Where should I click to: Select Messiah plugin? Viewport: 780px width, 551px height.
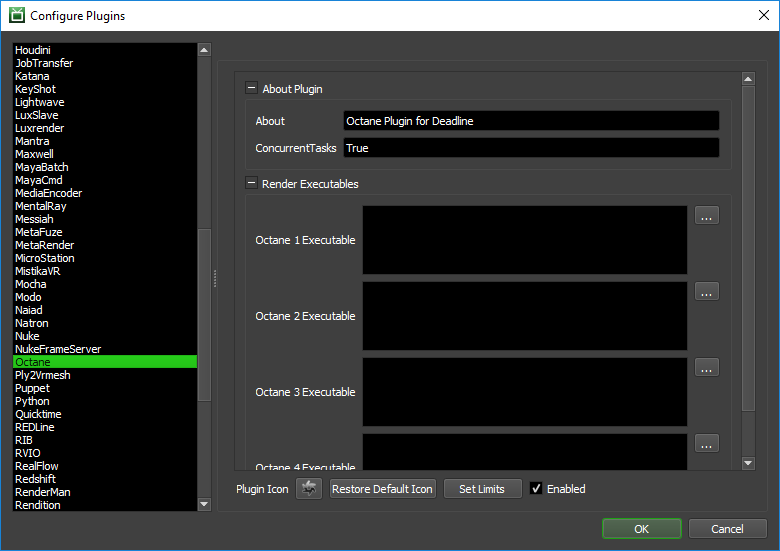click(105, 219)
